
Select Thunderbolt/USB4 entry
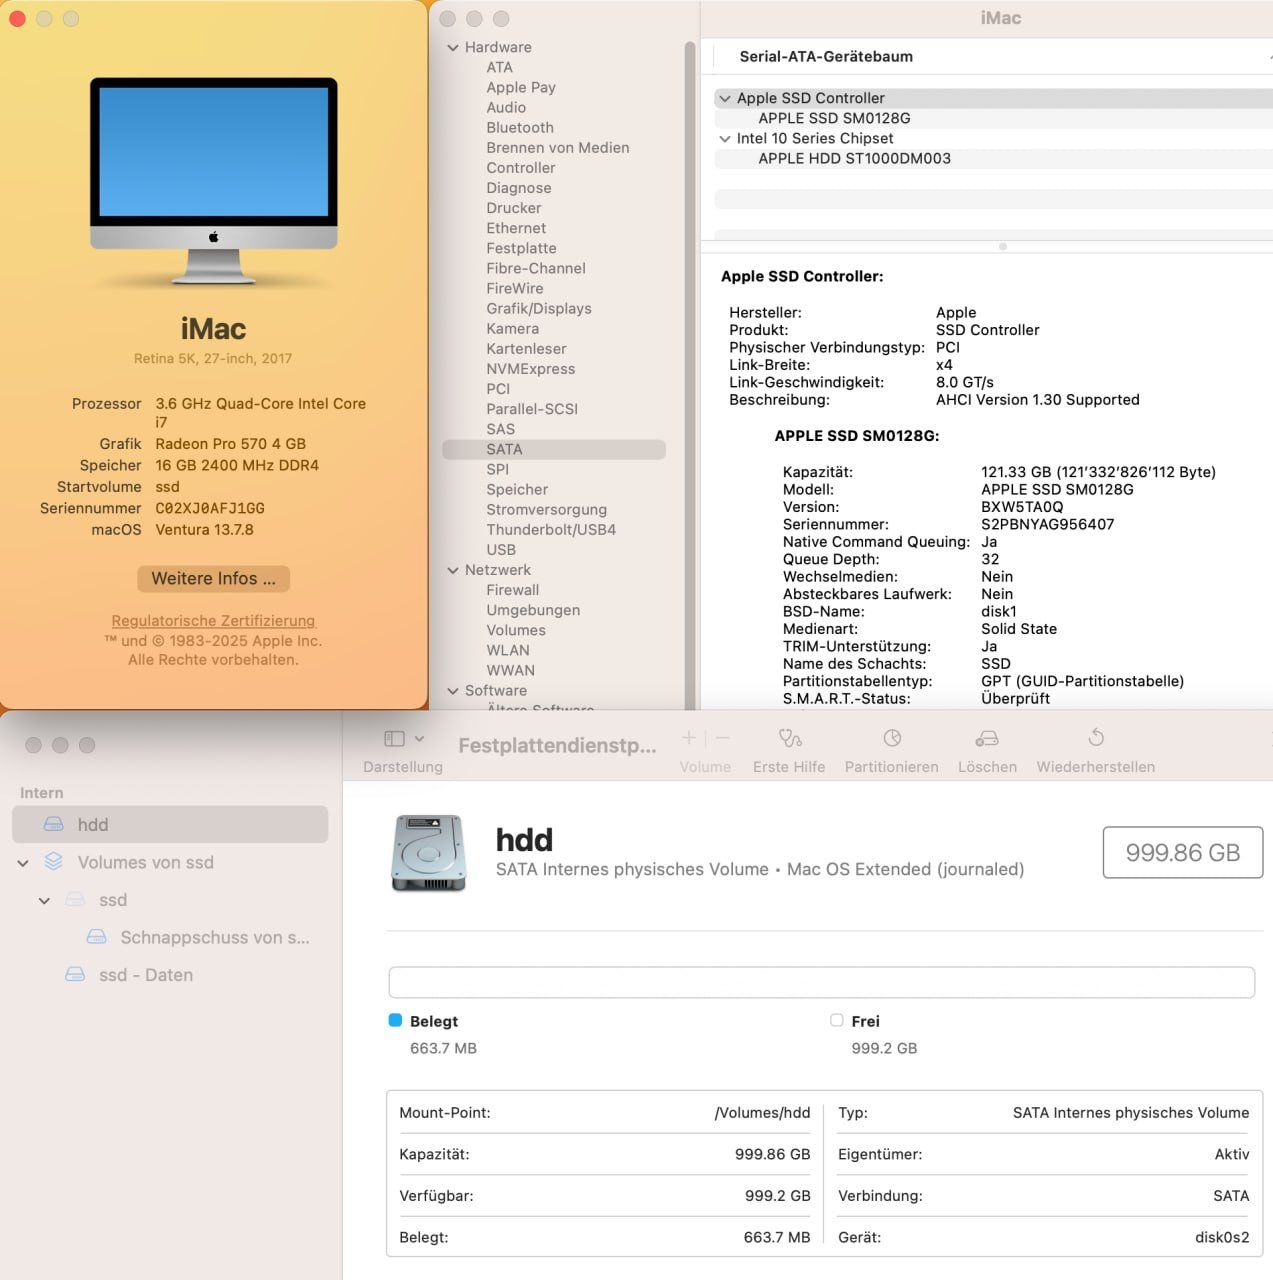551,529
